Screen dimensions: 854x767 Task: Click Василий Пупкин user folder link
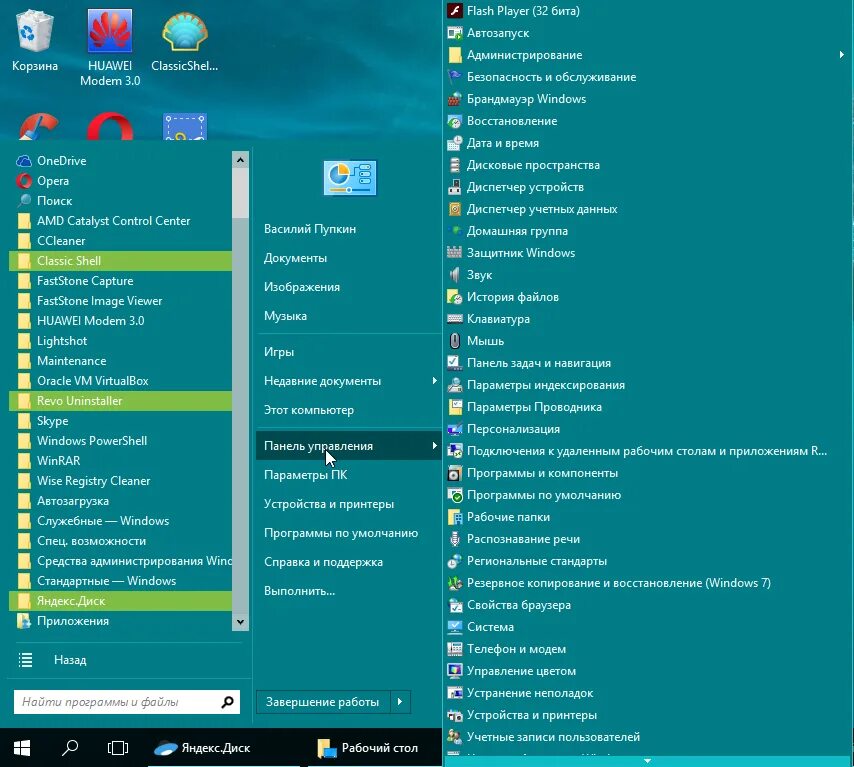click(349, 229)
